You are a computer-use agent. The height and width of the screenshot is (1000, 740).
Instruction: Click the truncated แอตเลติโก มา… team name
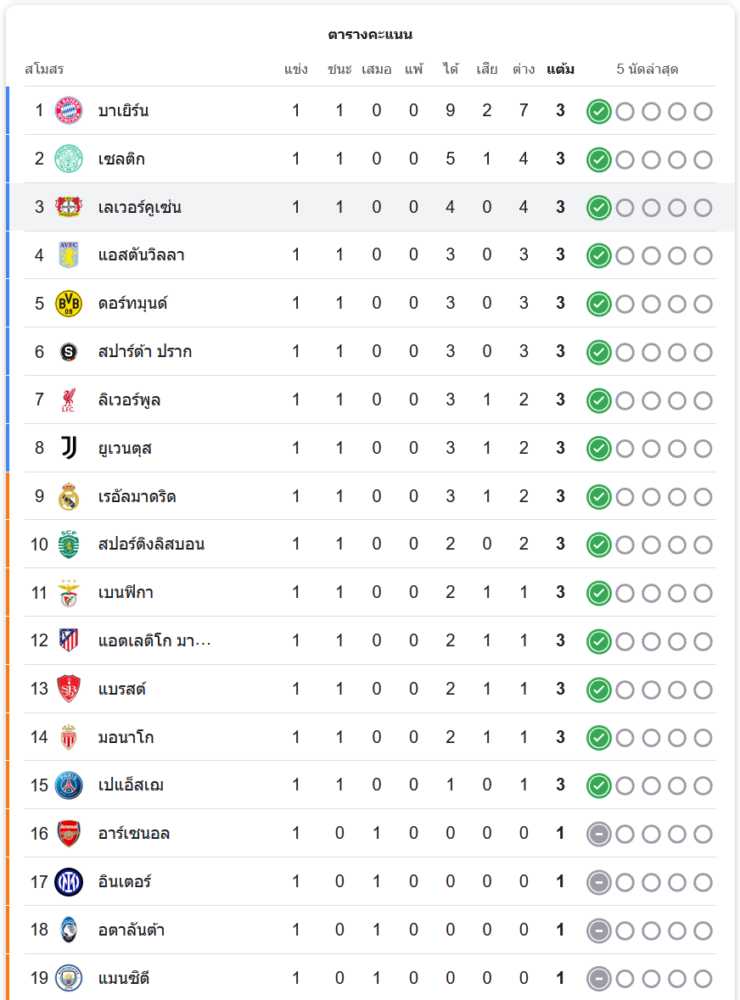154,640
